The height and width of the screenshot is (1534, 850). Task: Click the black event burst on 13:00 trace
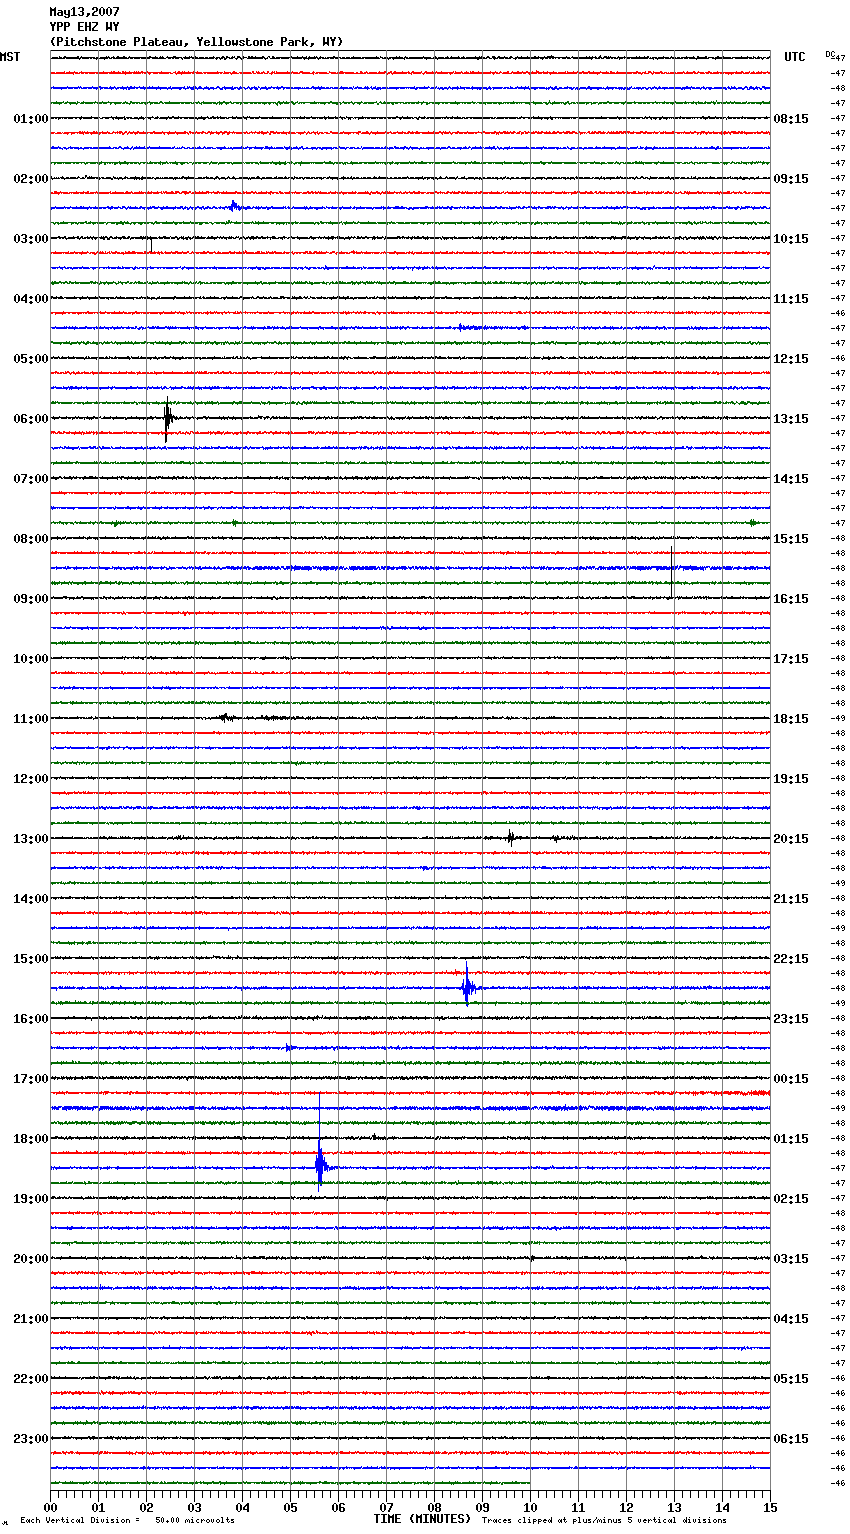pyautogui.click(x=511, y=838)
